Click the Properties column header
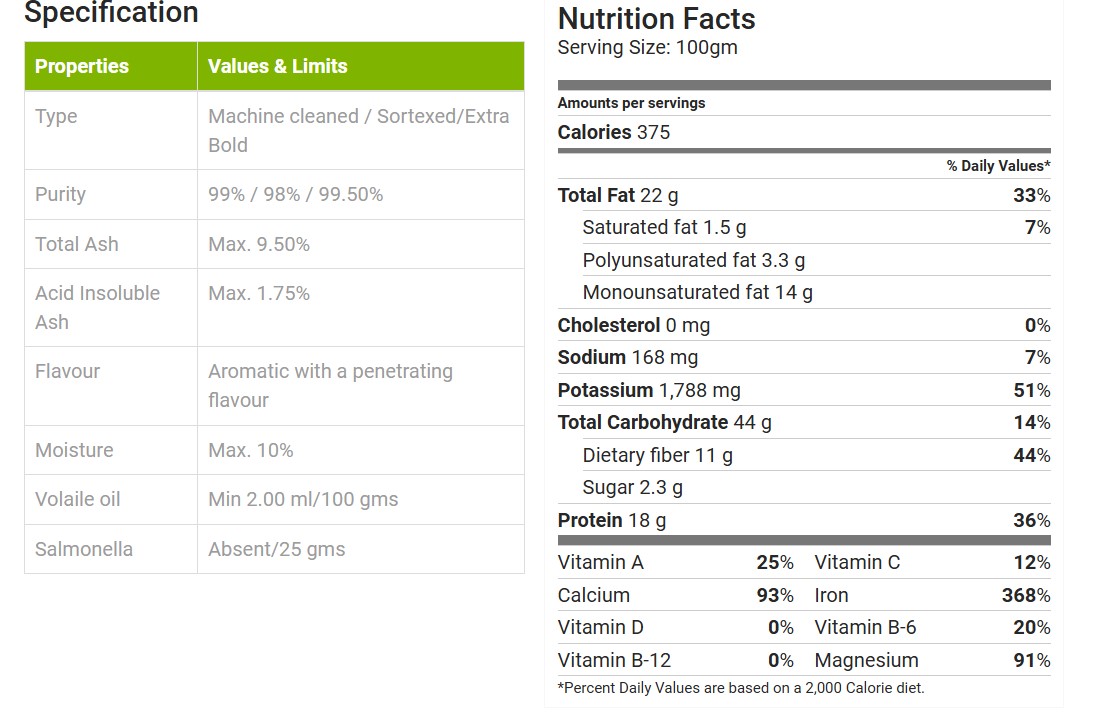The width and height of the screenshot is (1107, 722). (111, 66)
